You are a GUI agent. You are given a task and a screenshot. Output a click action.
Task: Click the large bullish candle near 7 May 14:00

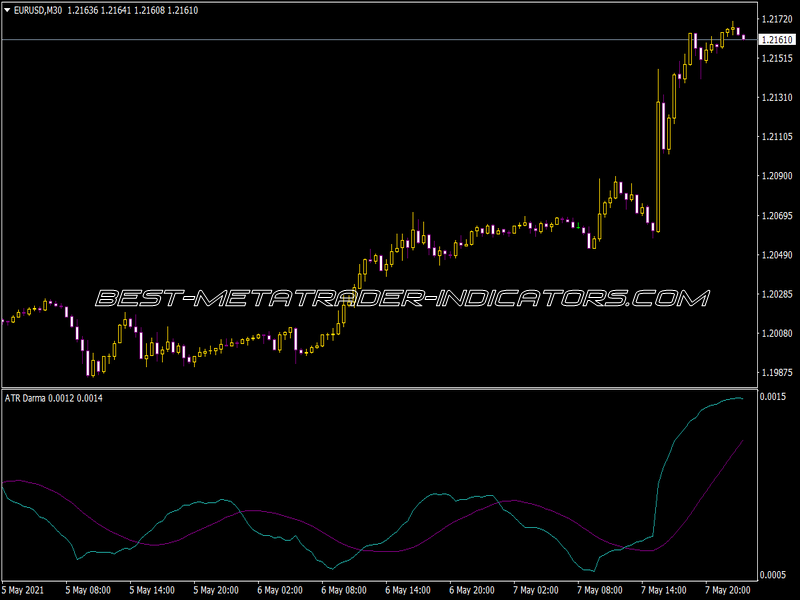tap(658, 167)
